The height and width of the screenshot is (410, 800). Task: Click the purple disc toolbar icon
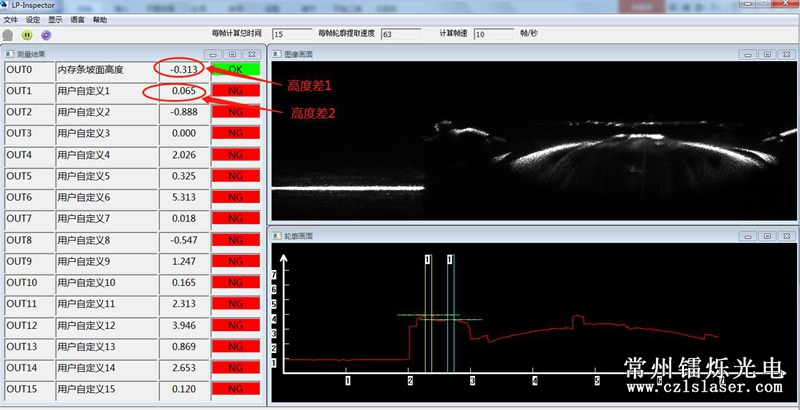[46, 34]
